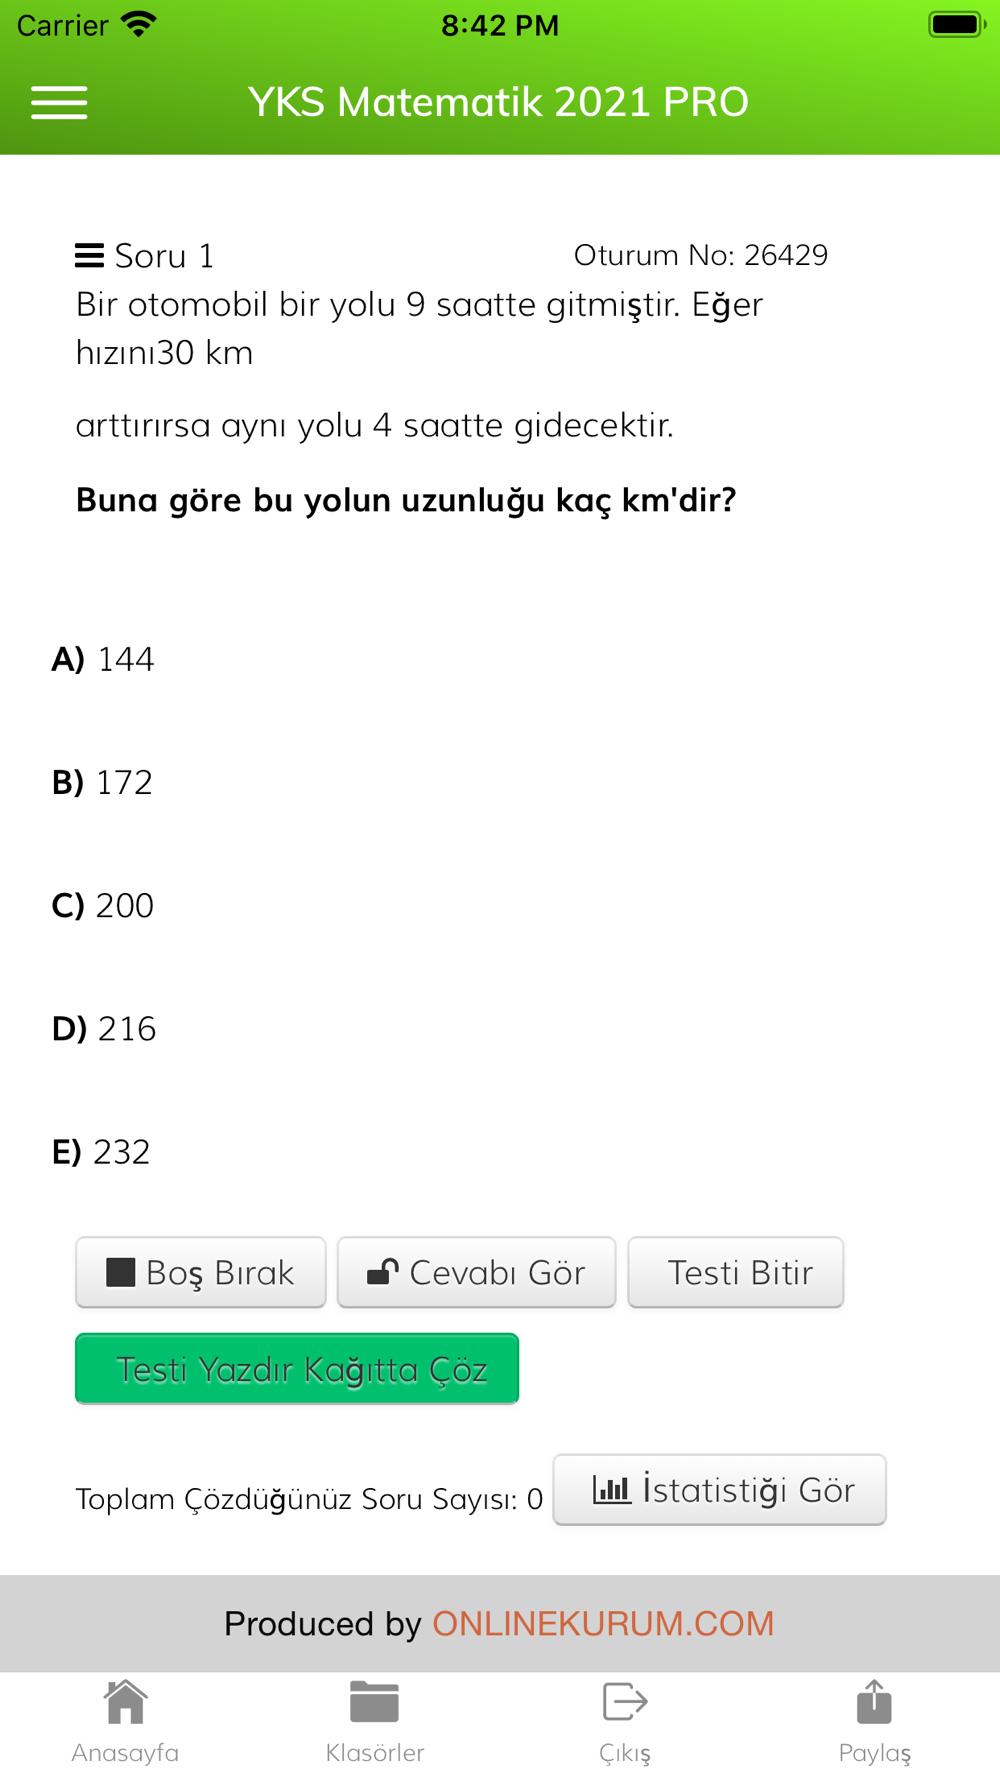Image resolution: width=1000 pixels, height=1778 pixels.
Task: Tap the list icon beside Soru 1
Action: pos(89,256)
